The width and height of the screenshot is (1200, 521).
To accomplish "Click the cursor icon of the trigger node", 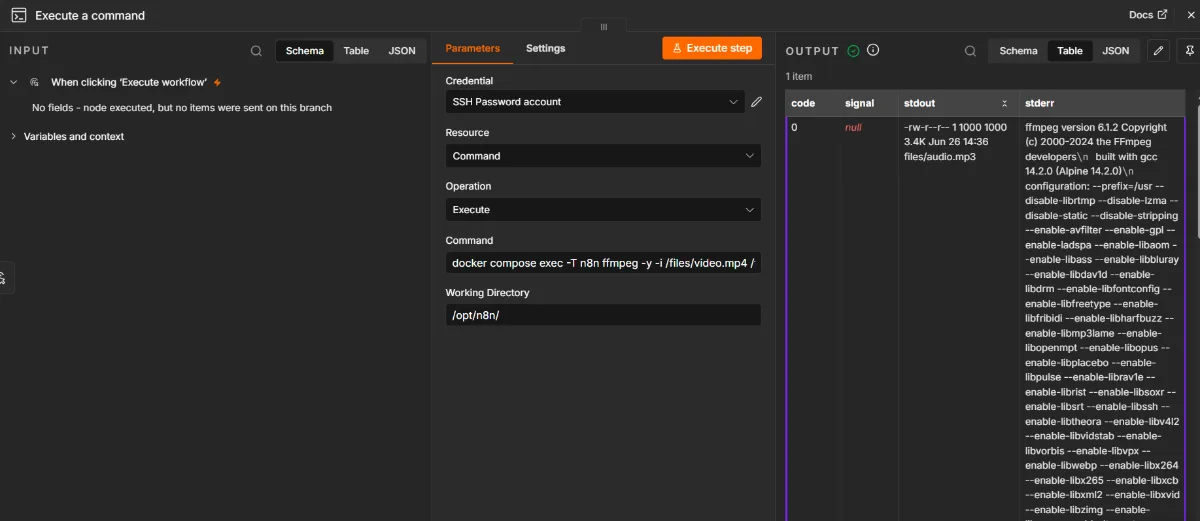I will (x=35, y=82).
